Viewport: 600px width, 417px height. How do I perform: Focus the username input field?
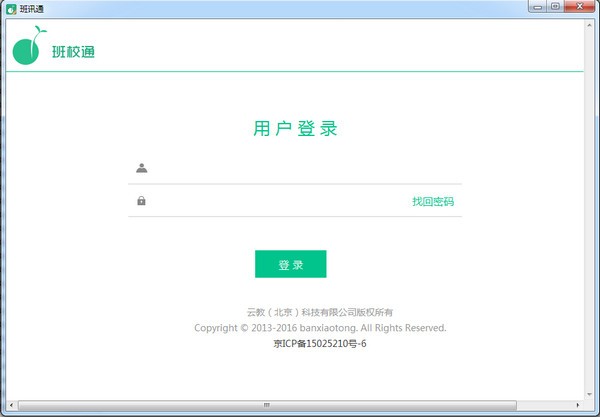pyautogui.click(x=295, y=168)
